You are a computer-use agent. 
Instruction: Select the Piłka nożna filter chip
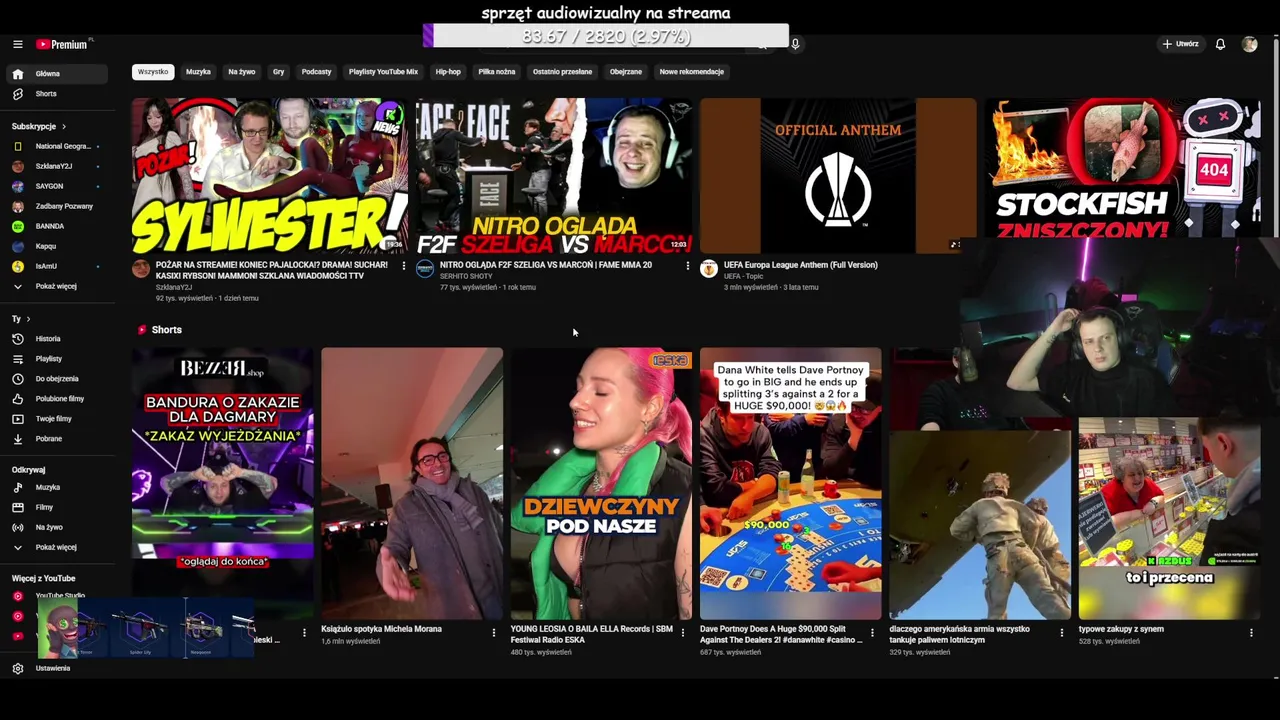(497, 72)
